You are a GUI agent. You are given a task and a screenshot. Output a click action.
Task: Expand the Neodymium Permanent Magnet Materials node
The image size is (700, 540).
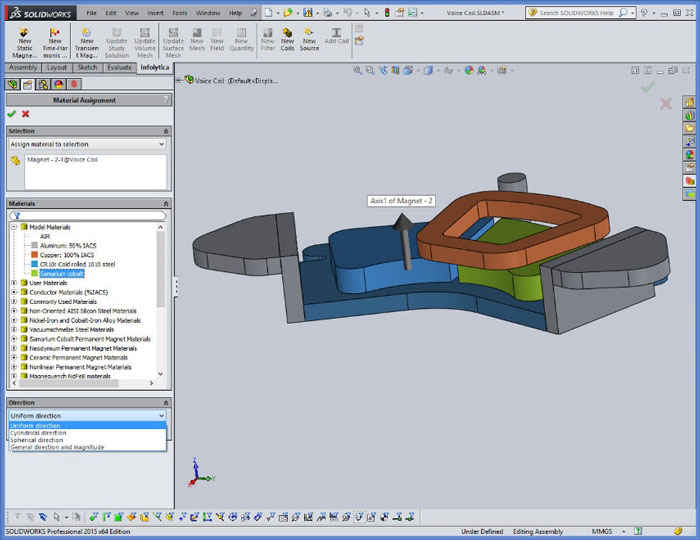click(13, 348)
